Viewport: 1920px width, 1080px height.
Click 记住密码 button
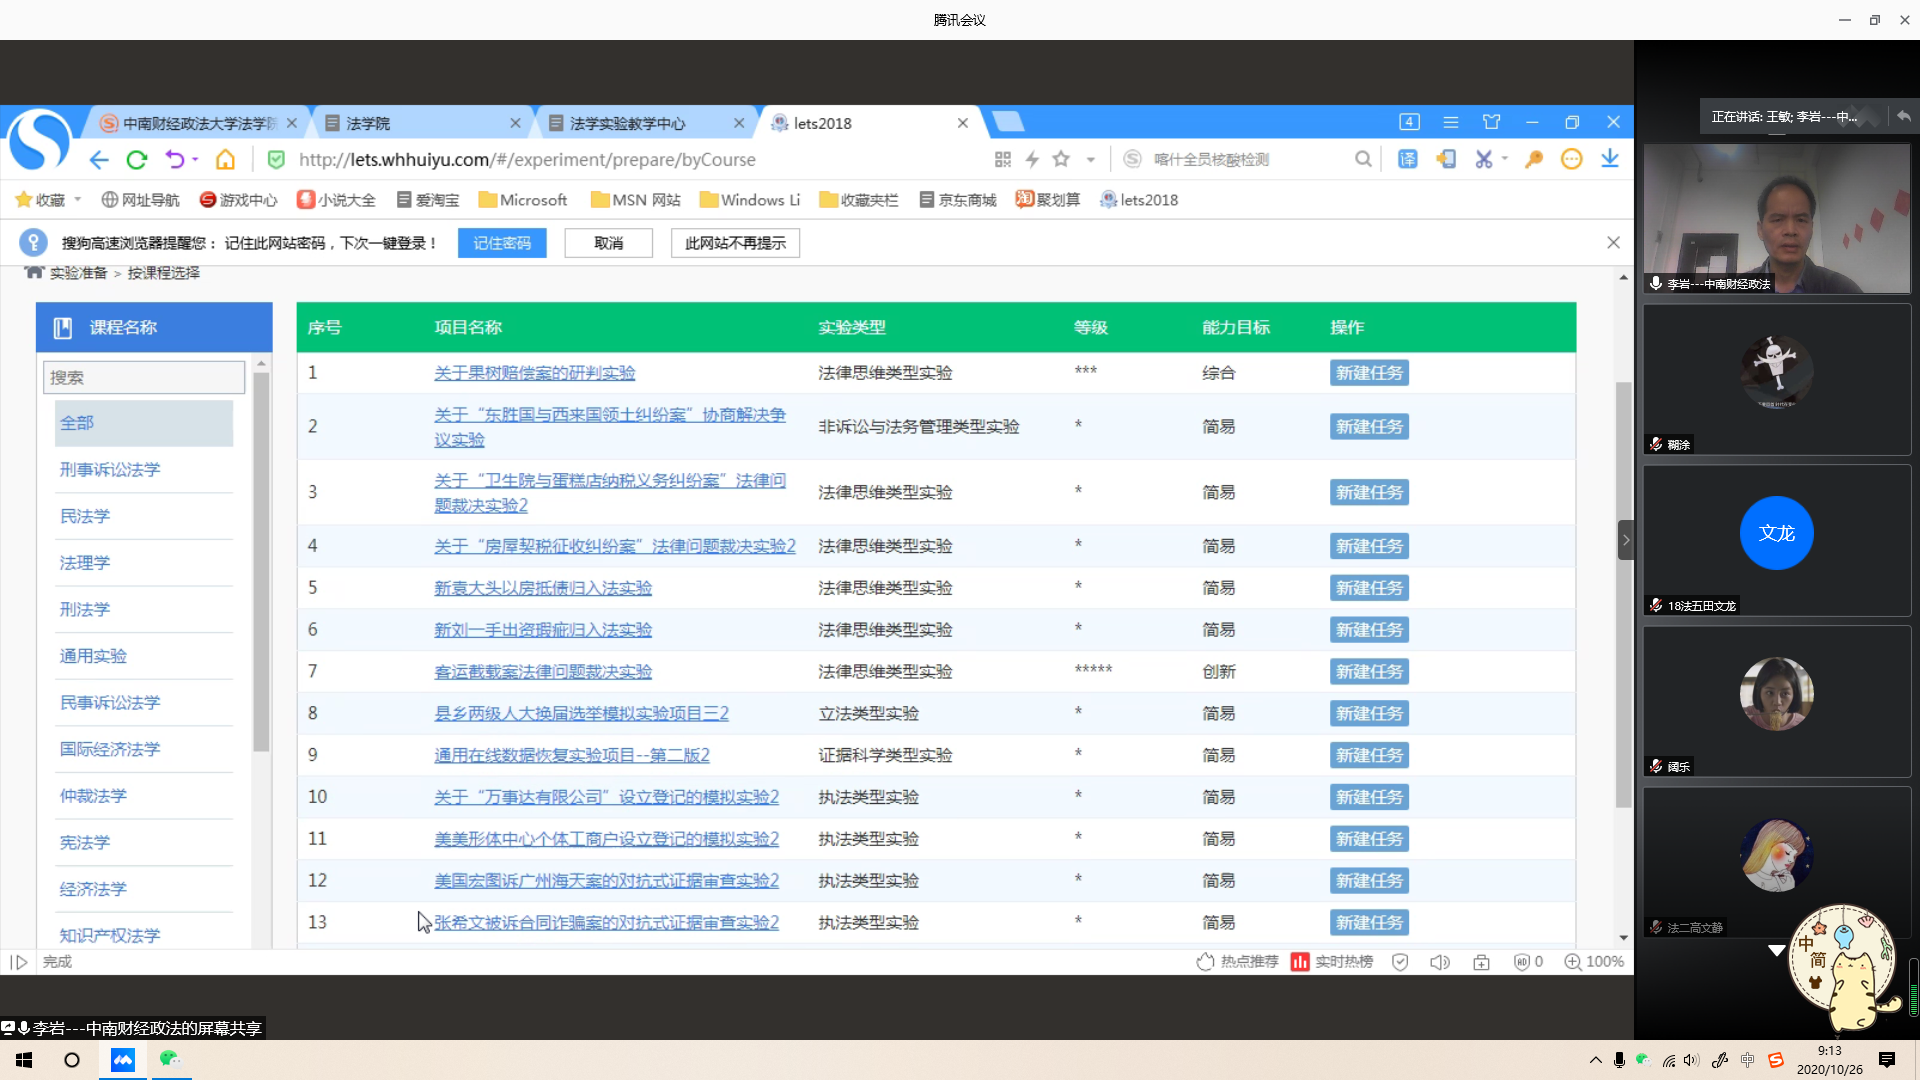502,243
